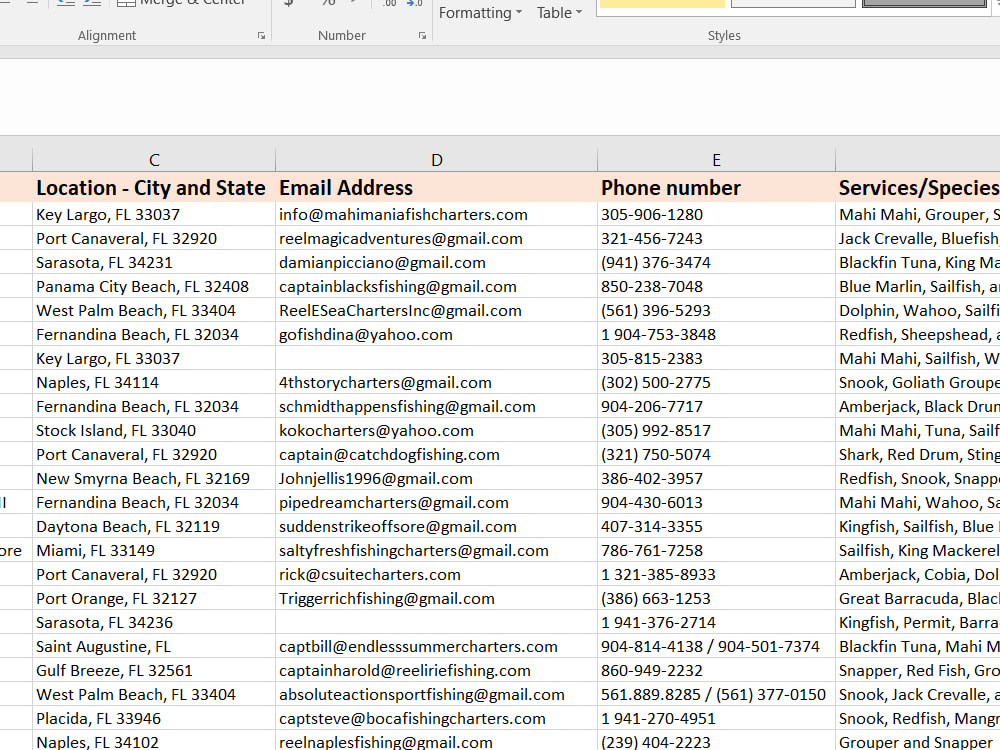Select the rick@csuitecharters.com cell
Viewport: 1000px width, 750px height.
pyautogui.click(x=436, y=575)
